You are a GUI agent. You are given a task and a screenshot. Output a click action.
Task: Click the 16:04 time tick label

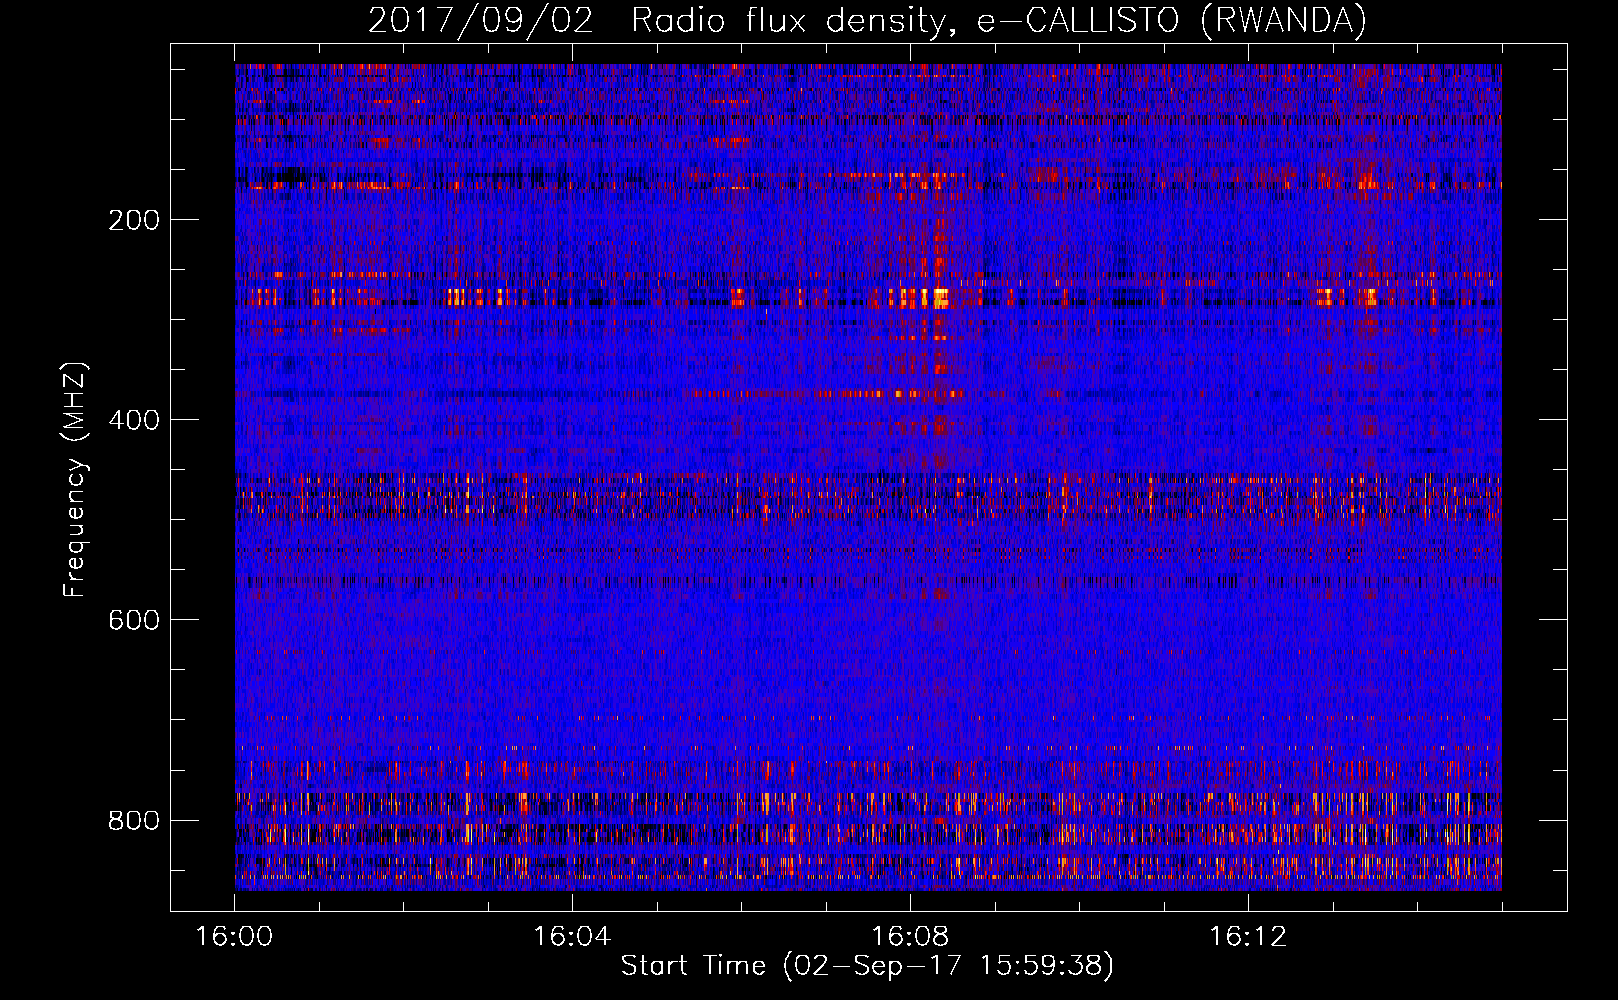(x=572, y=937)
